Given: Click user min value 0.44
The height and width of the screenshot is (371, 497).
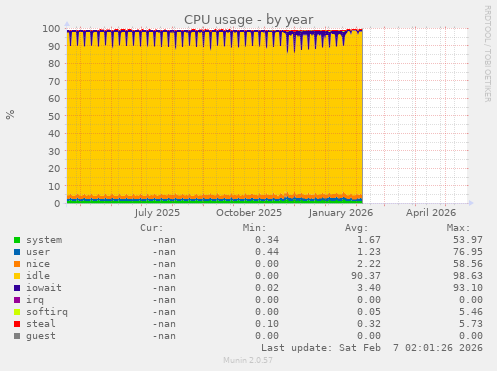Looking at the screenshot, I should [x=267, y=252].
